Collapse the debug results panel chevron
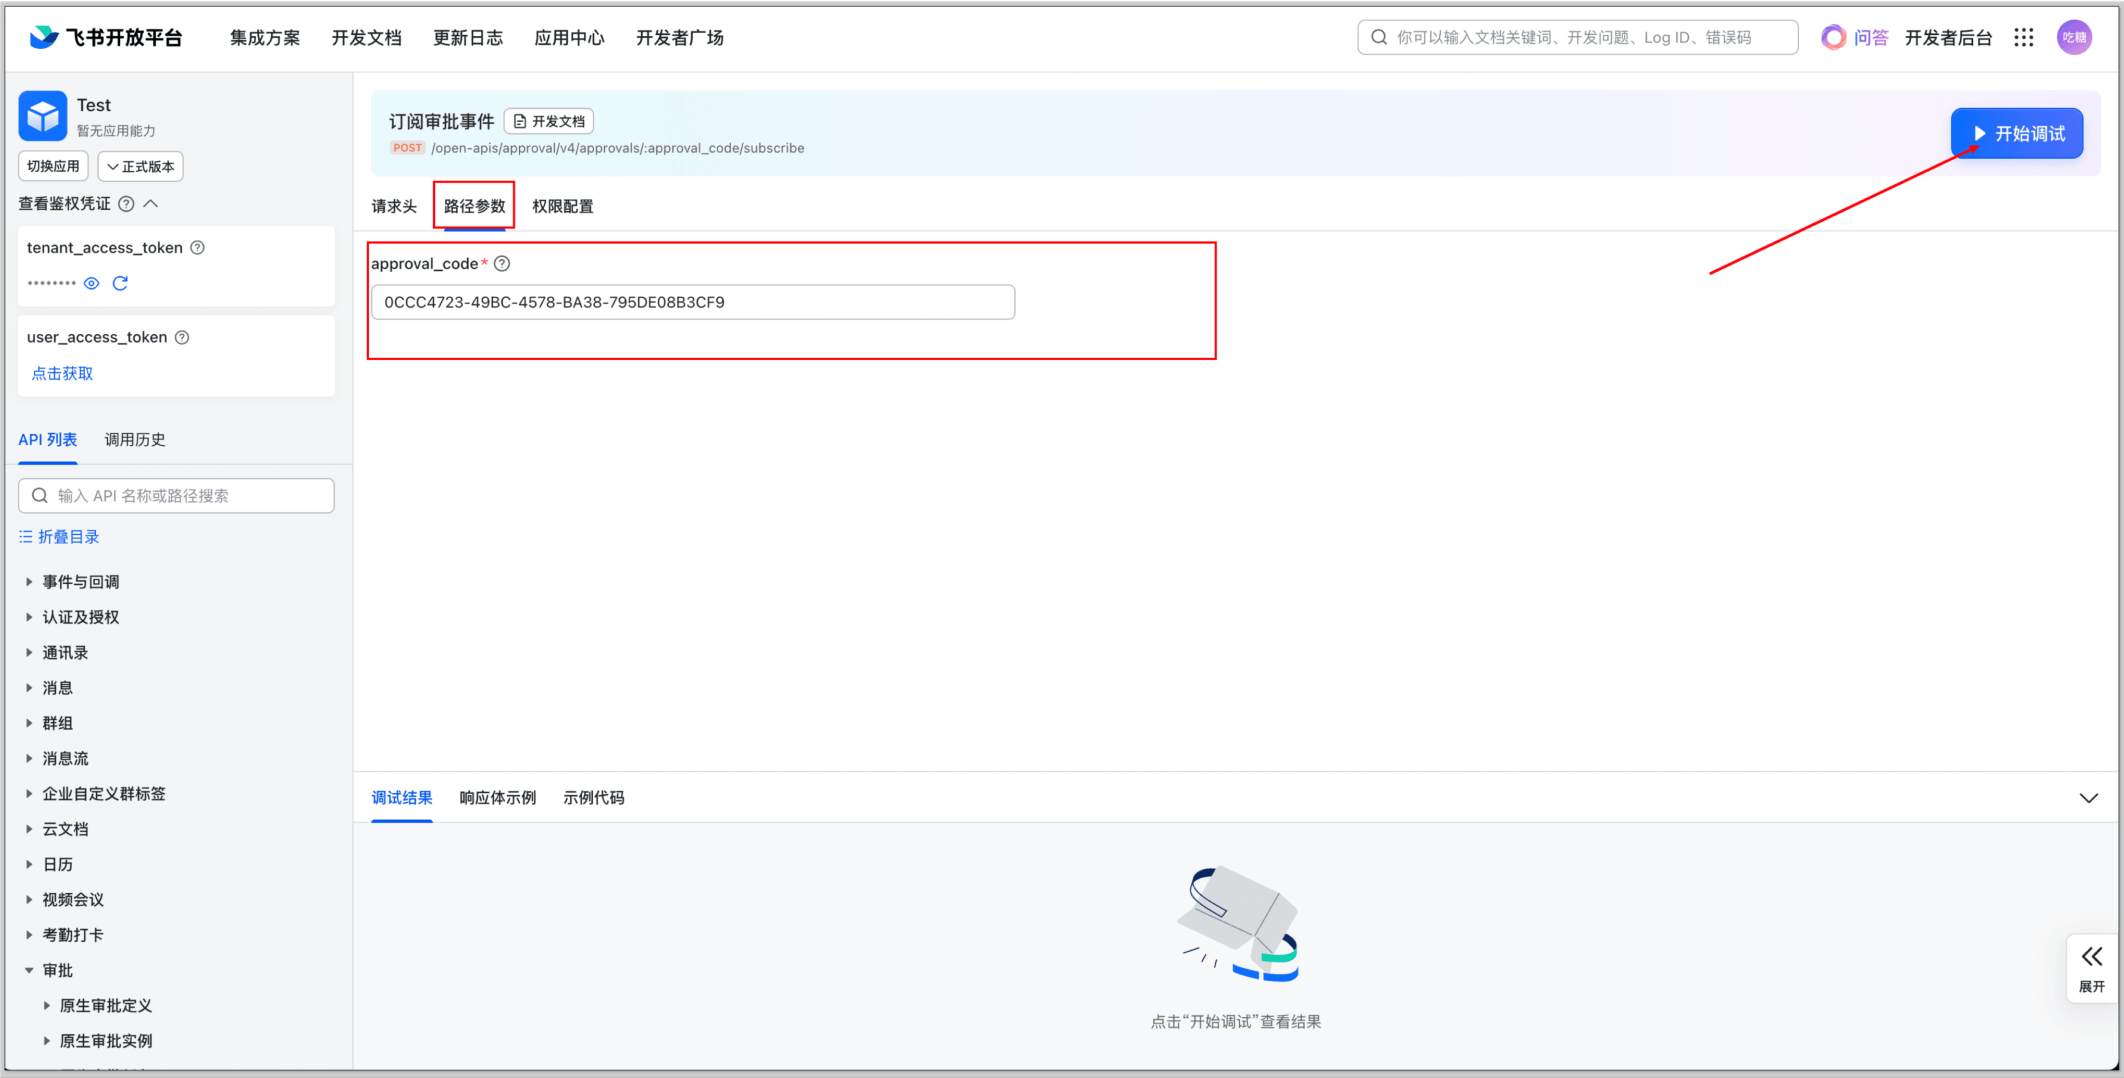Image resolution: width=2124 pixels, height=1078 pixels. pos(2088,798)
